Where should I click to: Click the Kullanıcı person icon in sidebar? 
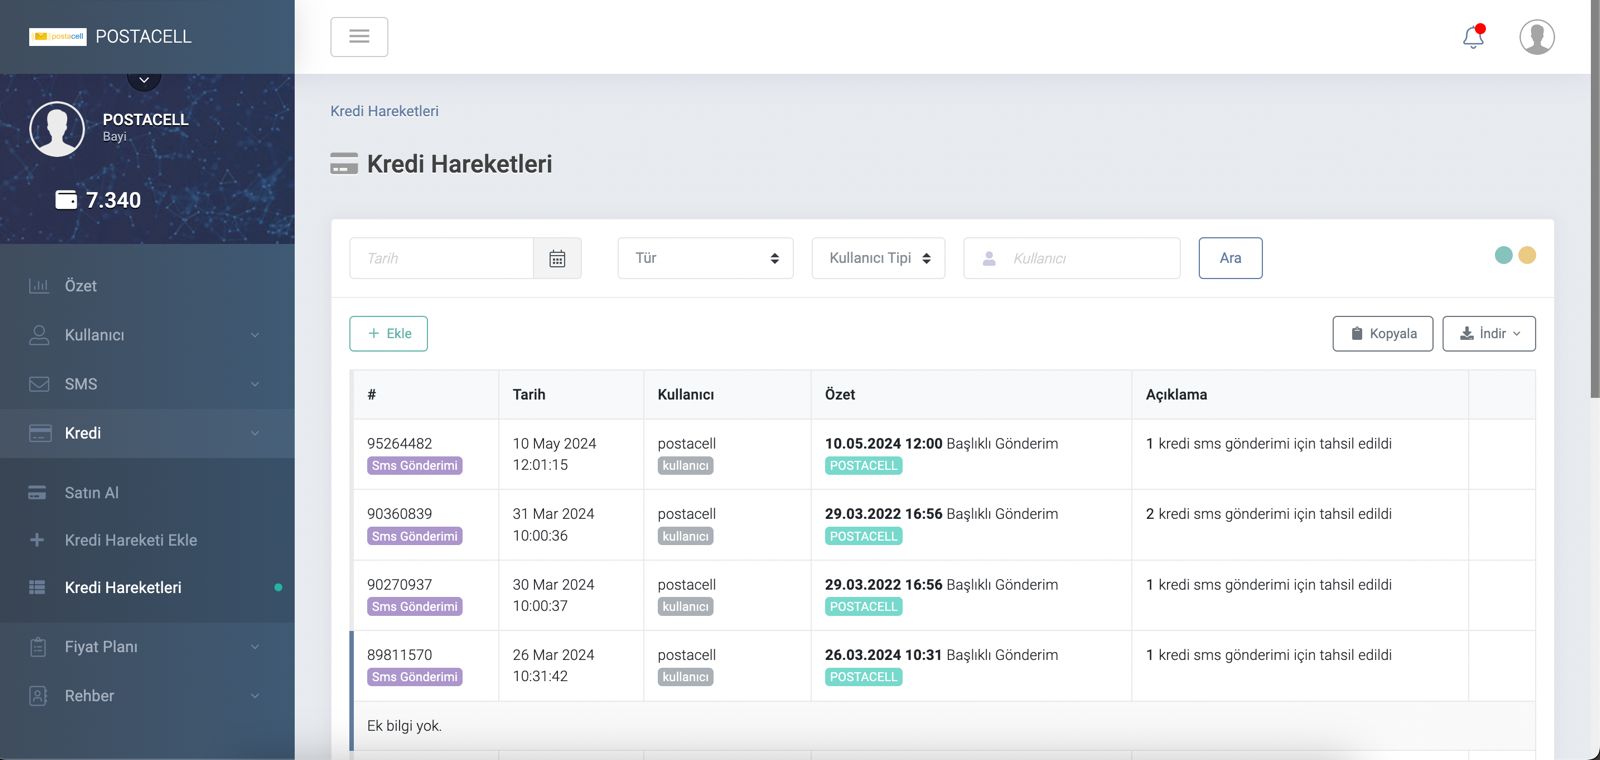tap(39, 335)
